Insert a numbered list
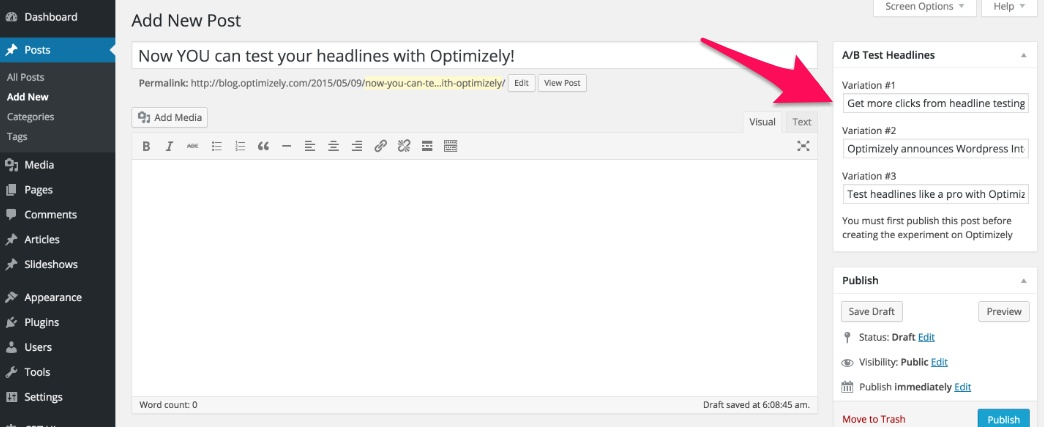Screen dimensions: 1044x427 240,147
